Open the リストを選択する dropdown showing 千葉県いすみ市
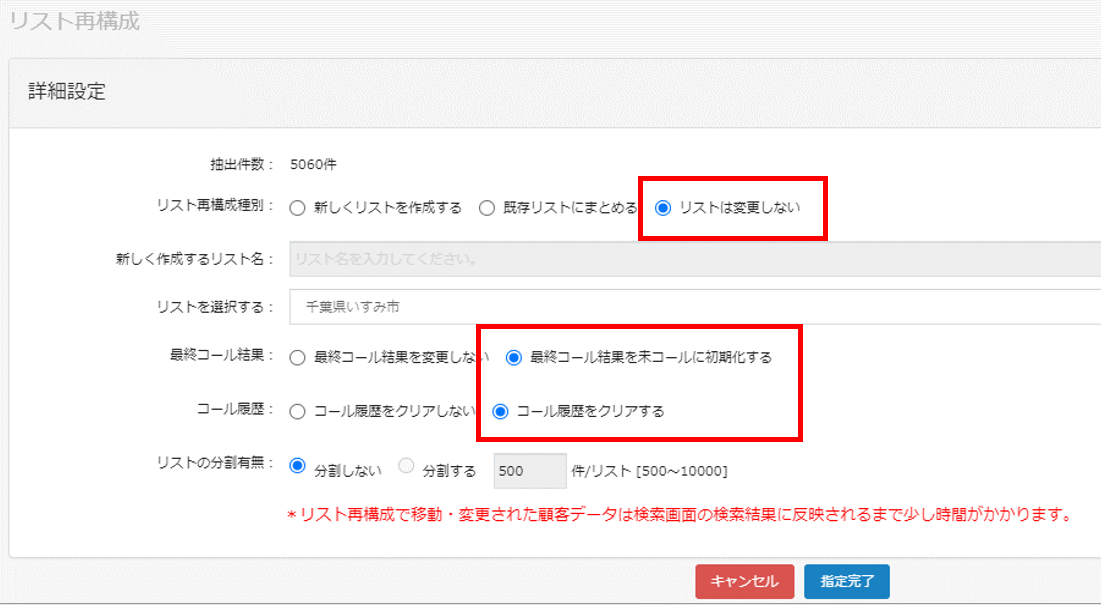 [695, 307]
